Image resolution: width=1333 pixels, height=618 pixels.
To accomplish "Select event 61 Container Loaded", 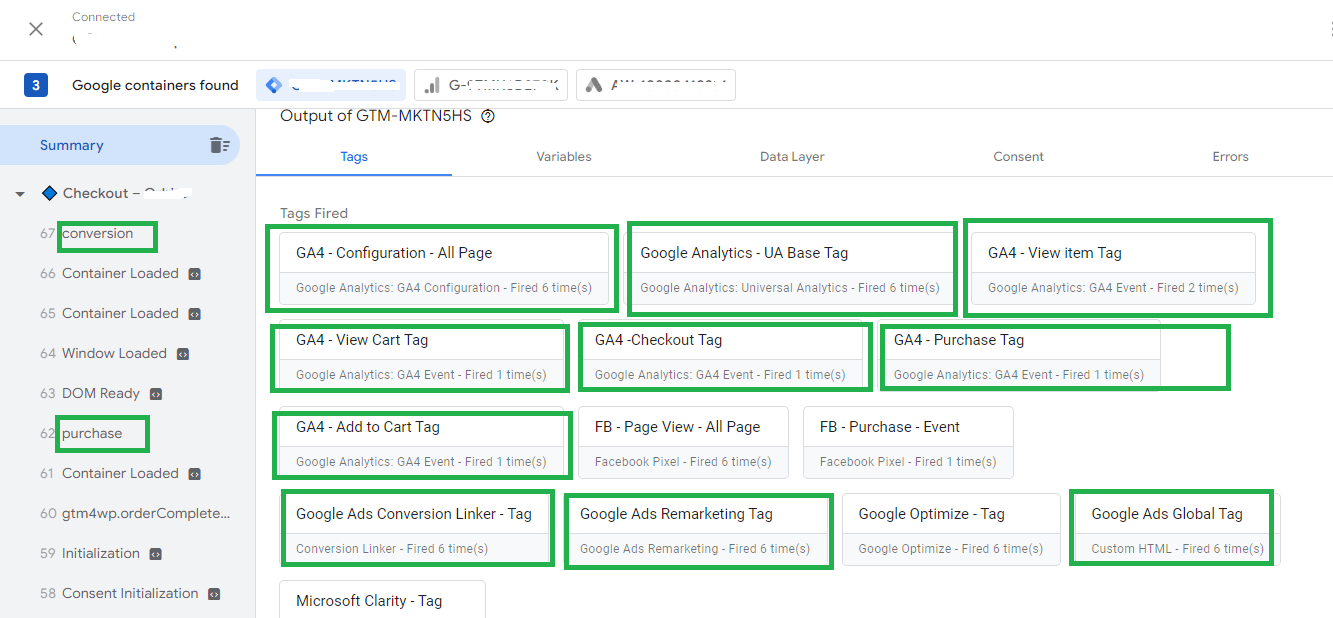I will 120,473.
